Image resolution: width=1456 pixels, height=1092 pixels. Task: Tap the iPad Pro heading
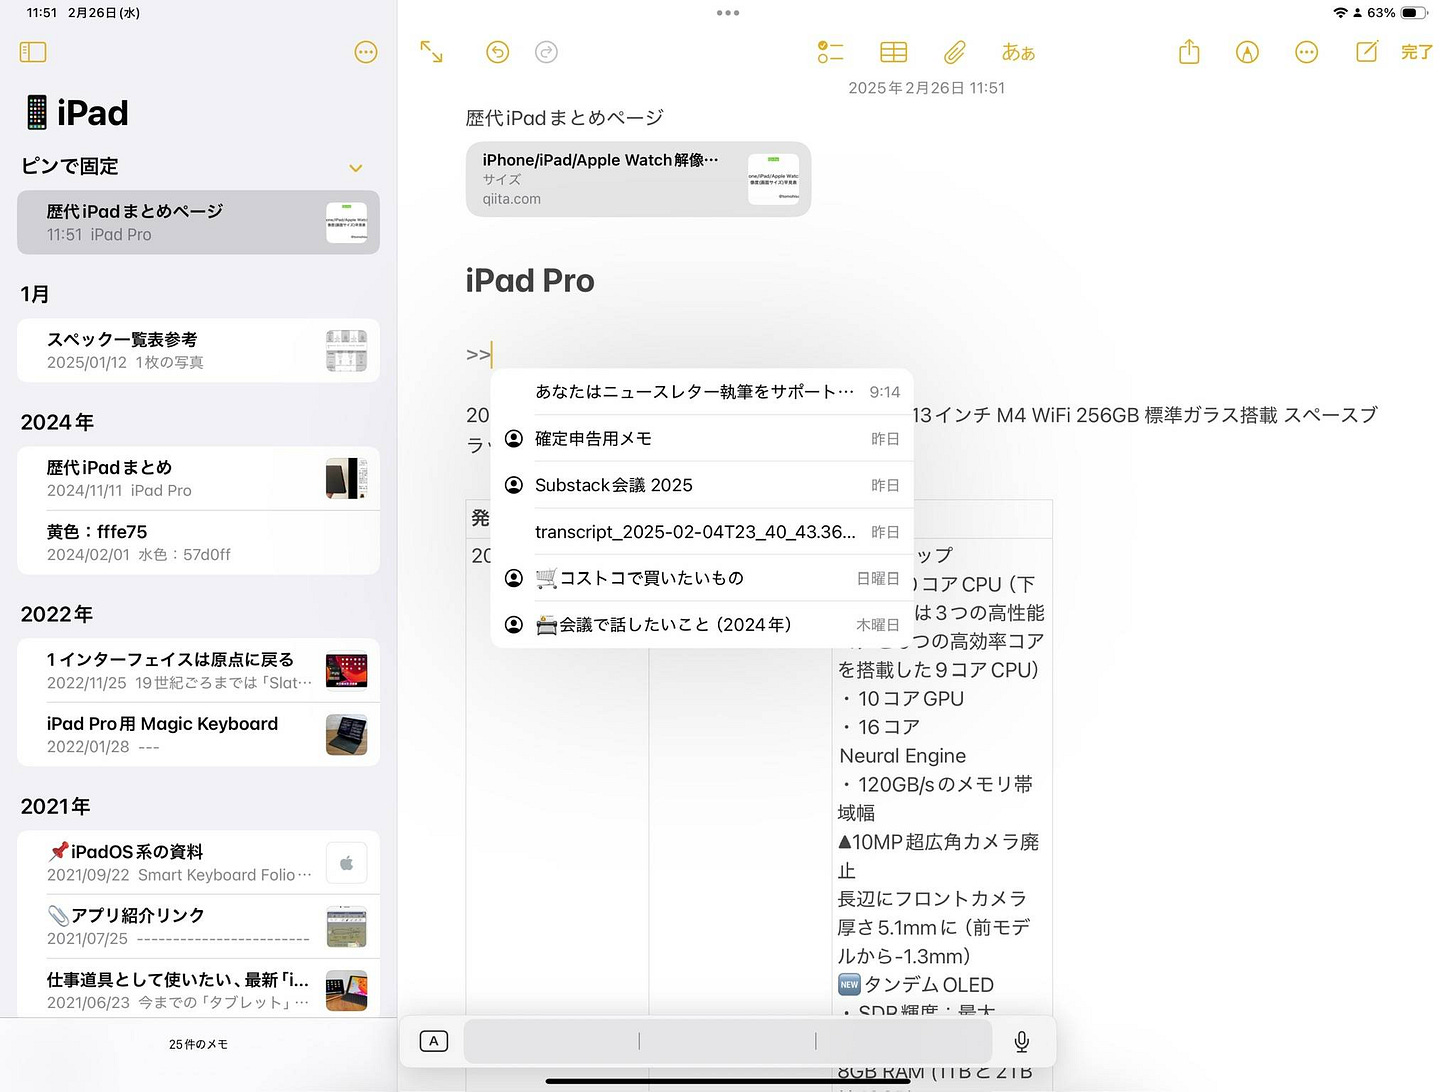(530, 281)
